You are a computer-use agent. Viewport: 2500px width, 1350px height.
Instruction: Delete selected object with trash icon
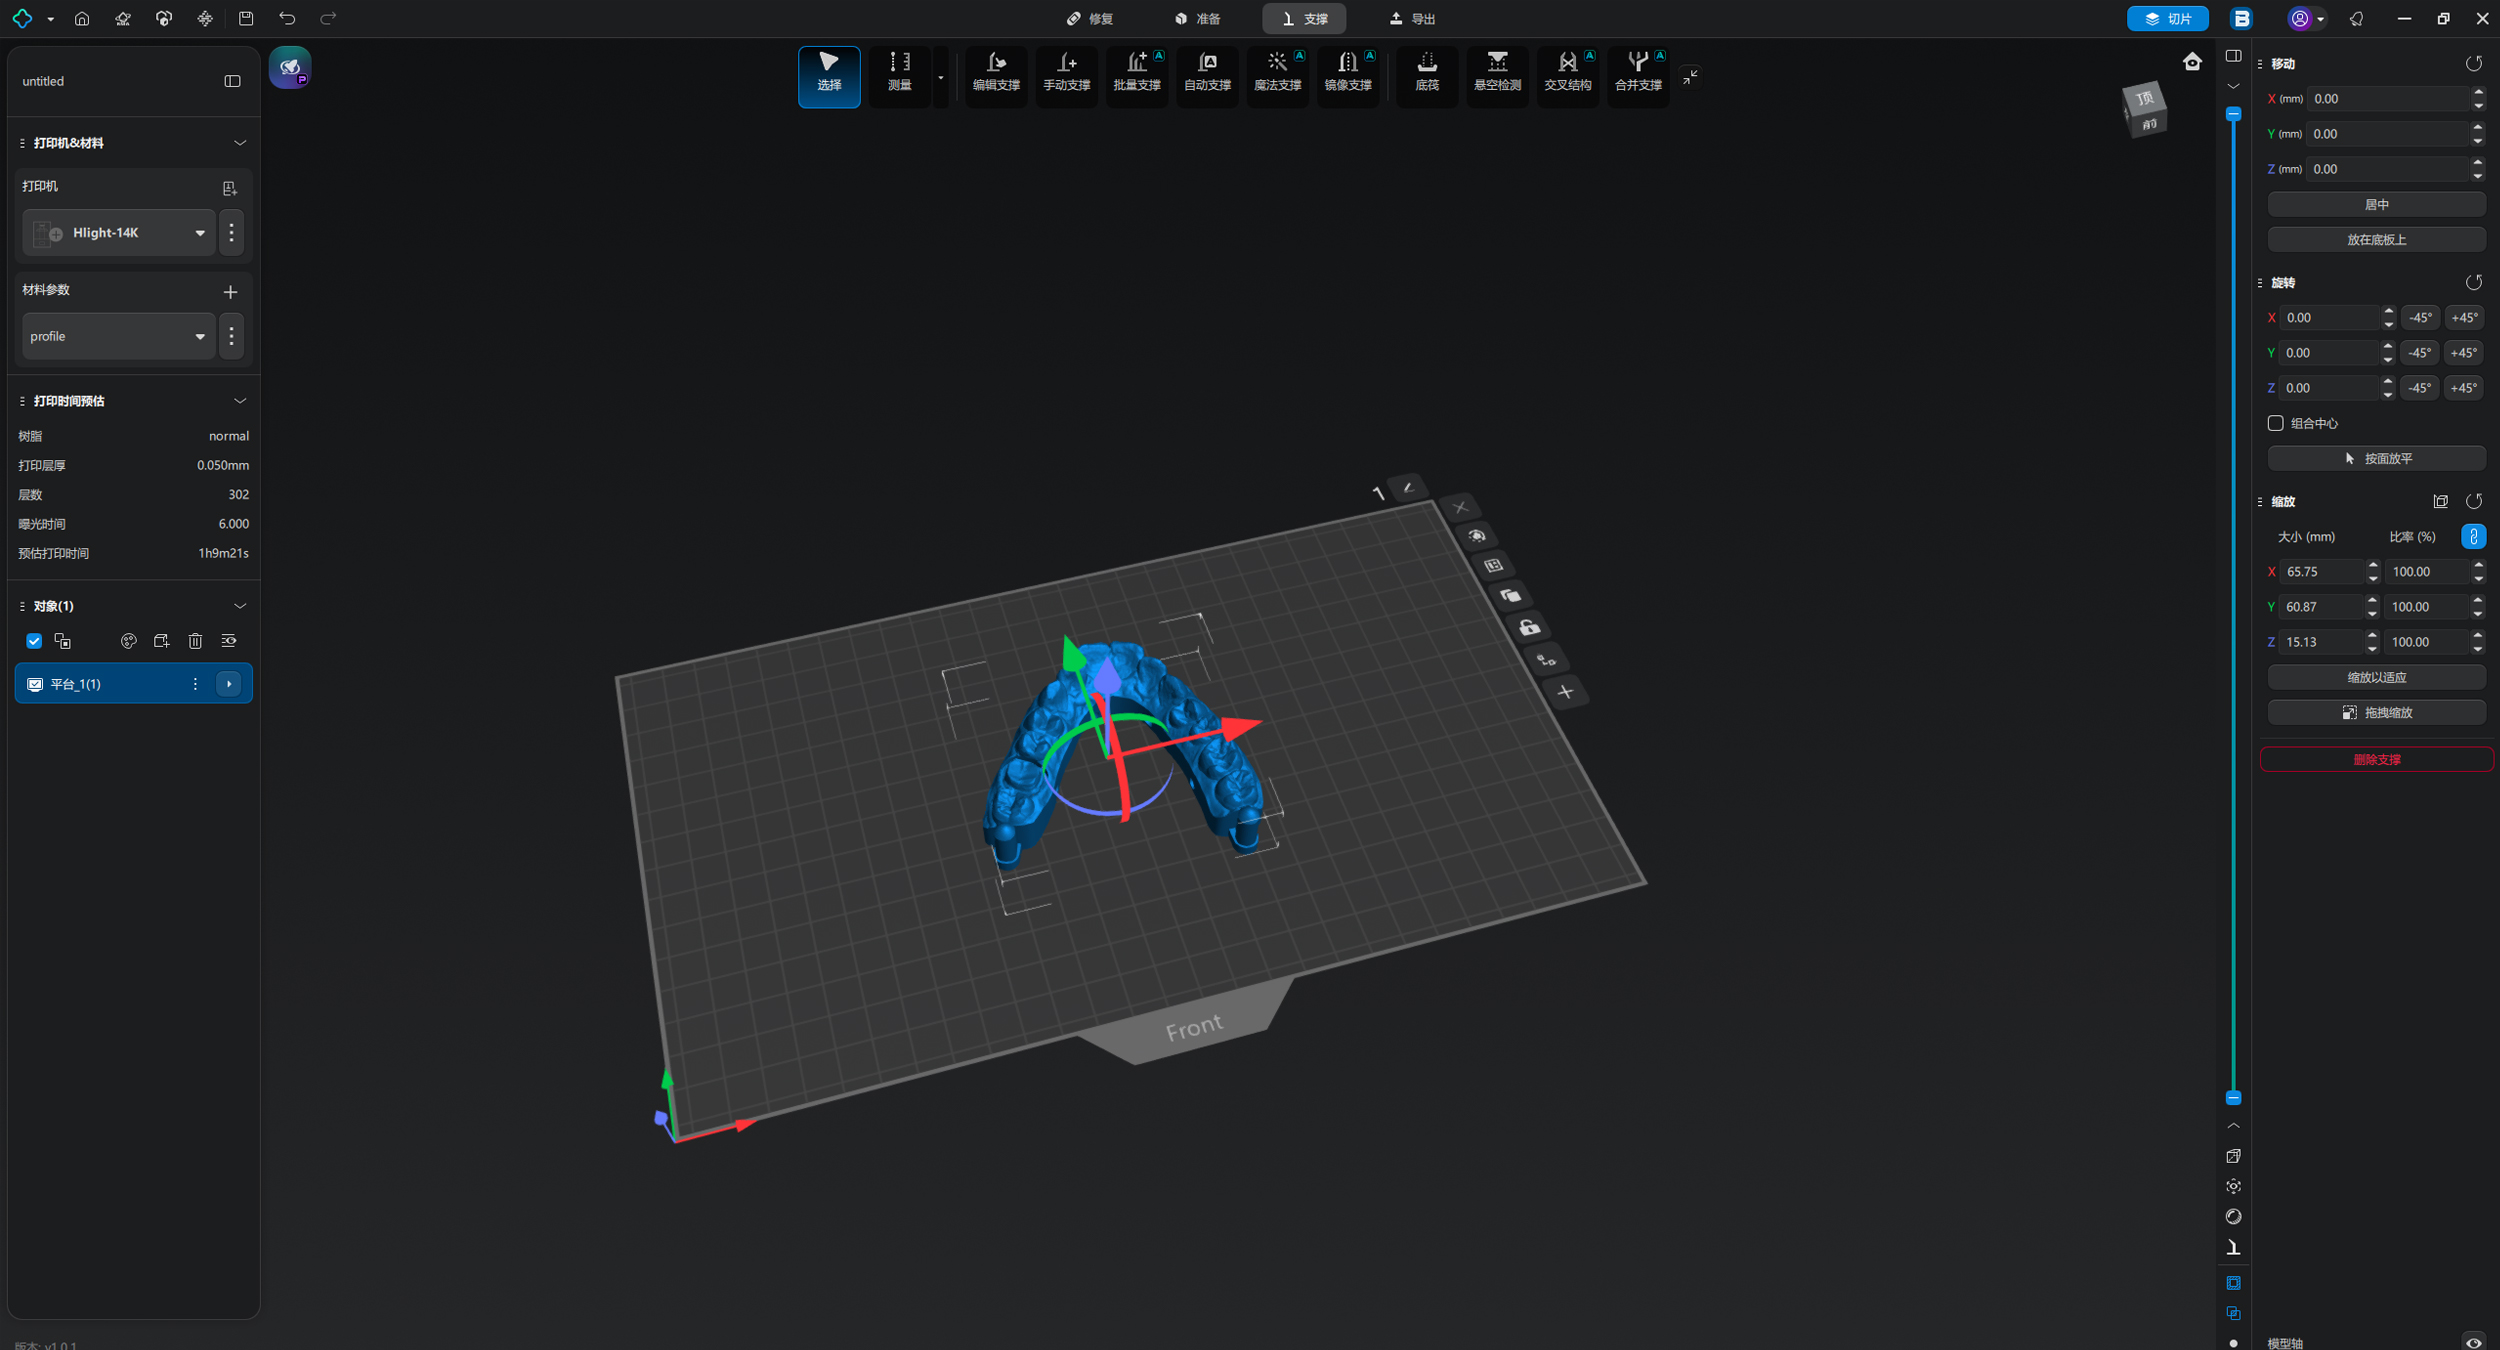pos(195,641)
